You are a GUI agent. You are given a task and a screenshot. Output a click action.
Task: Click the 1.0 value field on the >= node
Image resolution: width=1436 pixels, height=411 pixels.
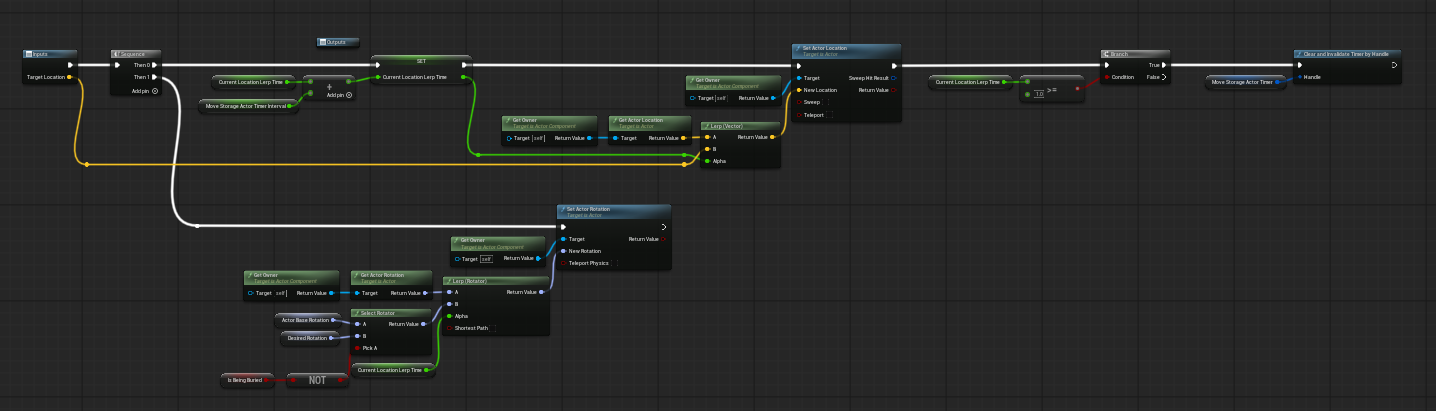pos(1038,94)
